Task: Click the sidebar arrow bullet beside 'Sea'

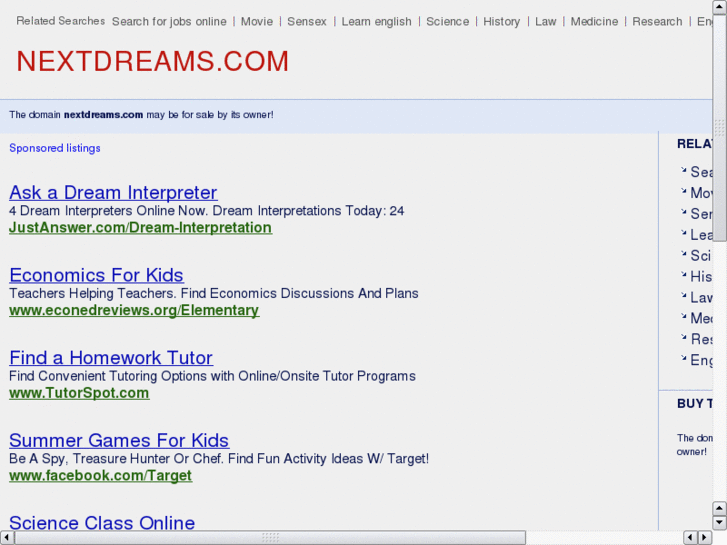Action: [683, 170]
